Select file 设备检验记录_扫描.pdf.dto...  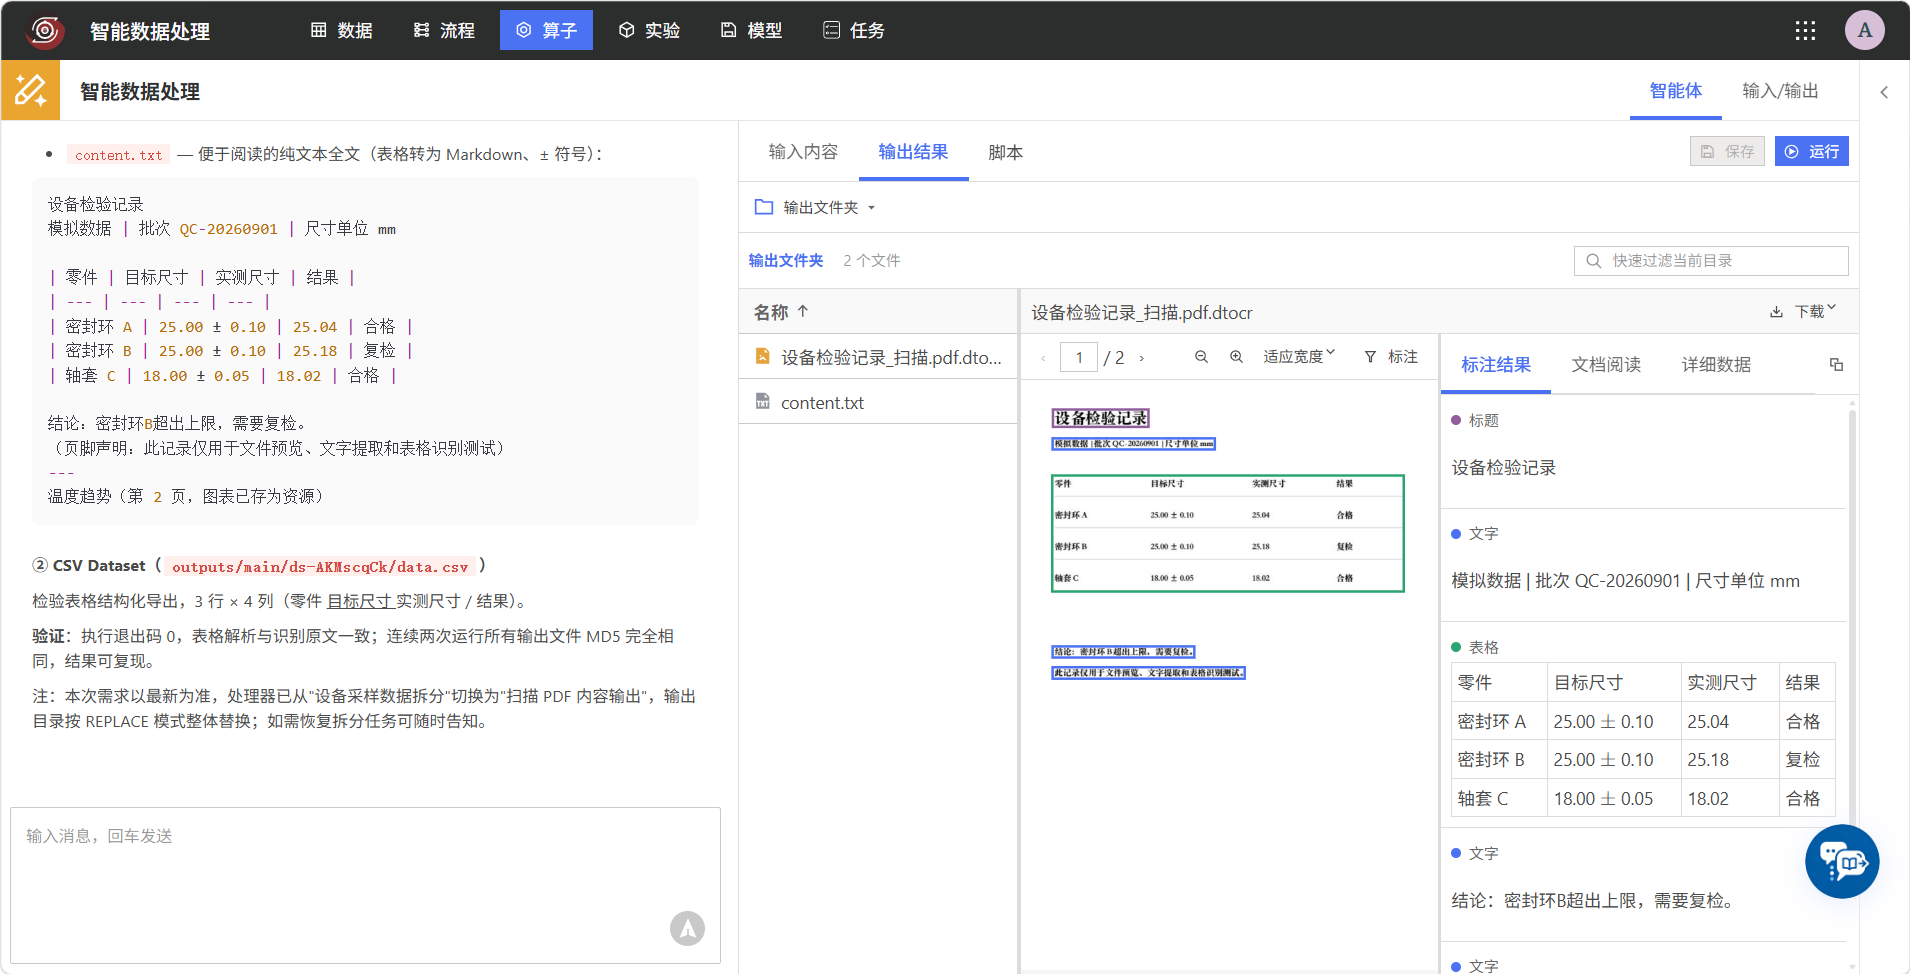click(878, 357)
